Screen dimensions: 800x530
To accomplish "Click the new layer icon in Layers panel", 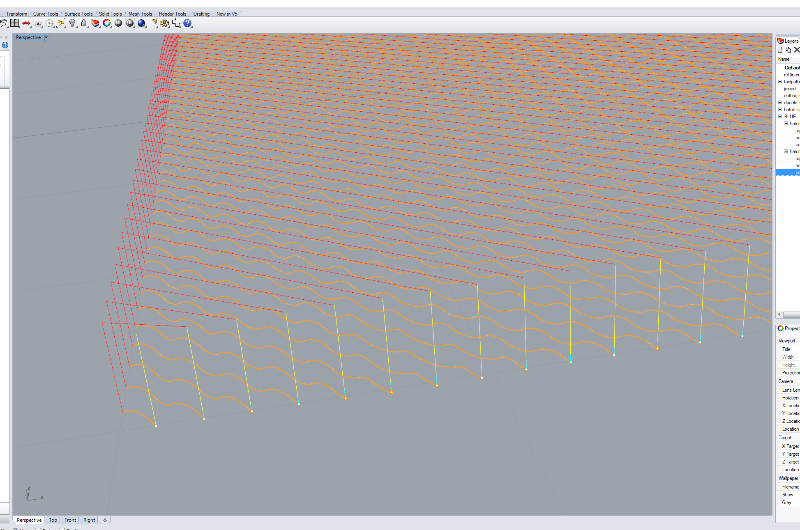I will pyautogui.click(x=780, y=50).
